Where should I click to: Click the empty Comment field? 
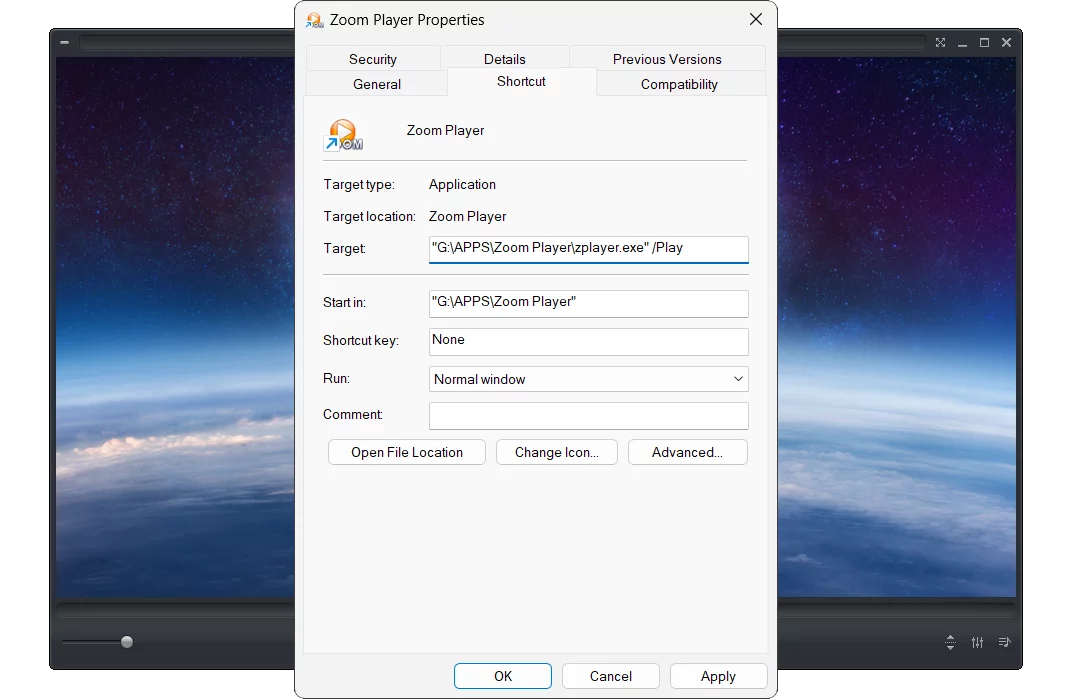click(589, 416)
